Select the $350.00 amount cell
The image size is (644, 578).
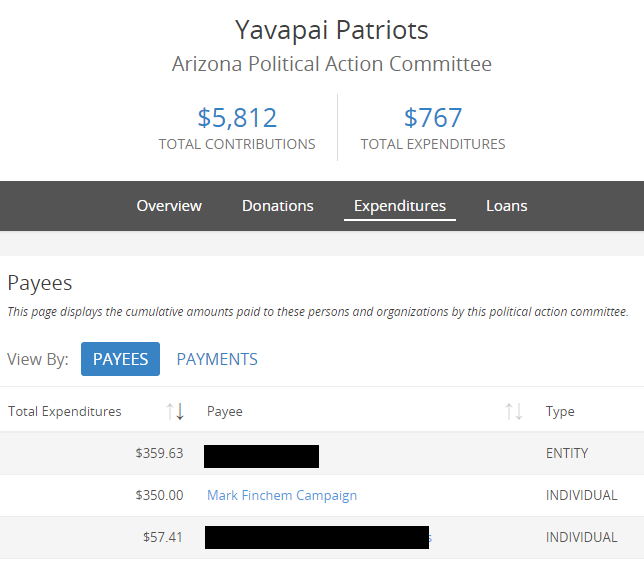159,495
